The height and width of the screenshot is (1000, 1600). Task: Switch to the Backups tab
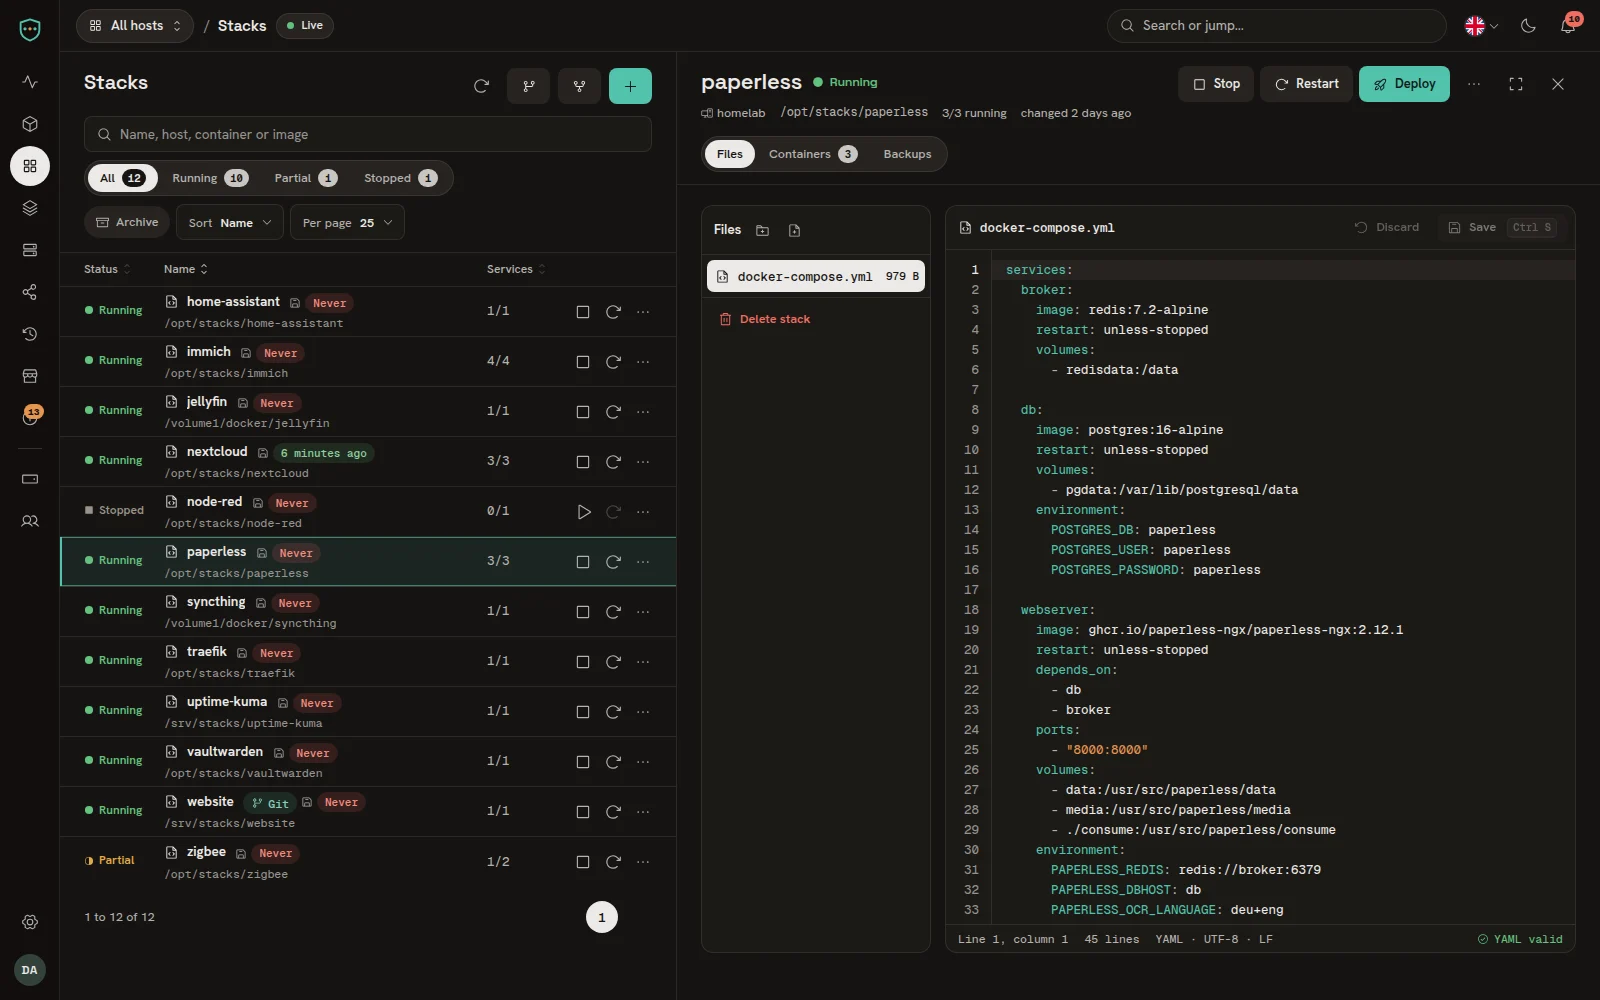click(x=907, y=154)
